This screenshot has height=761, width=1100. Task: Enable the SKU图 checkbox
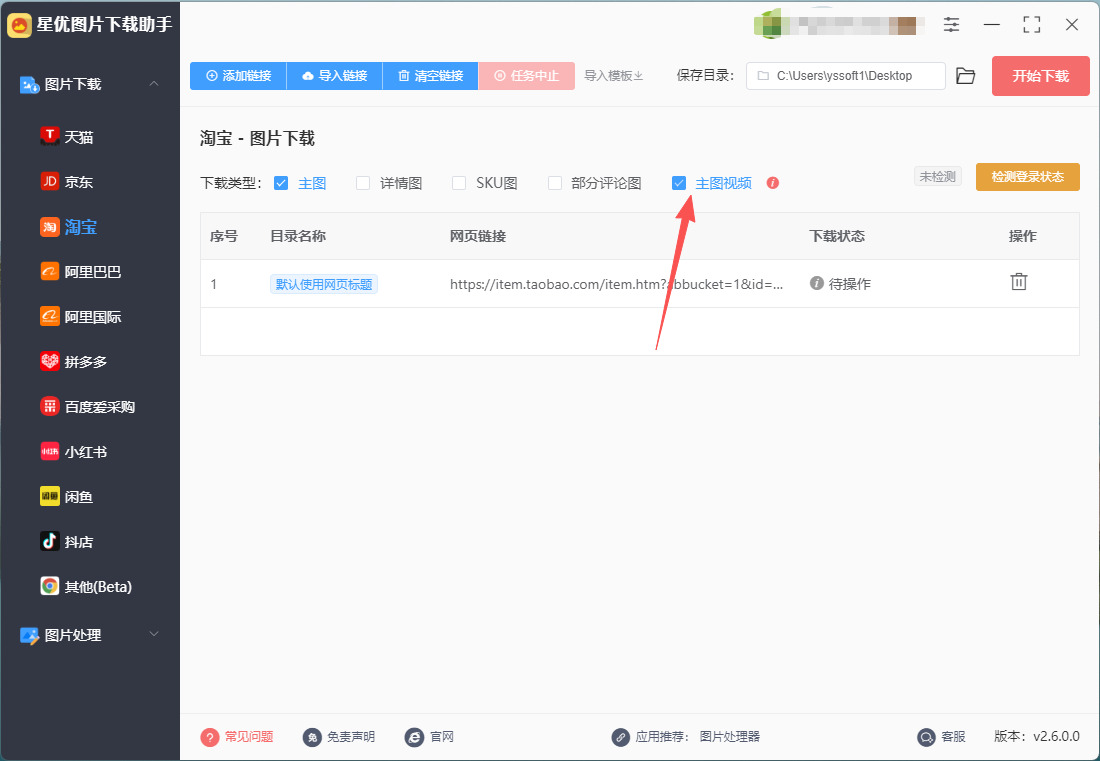459,183
